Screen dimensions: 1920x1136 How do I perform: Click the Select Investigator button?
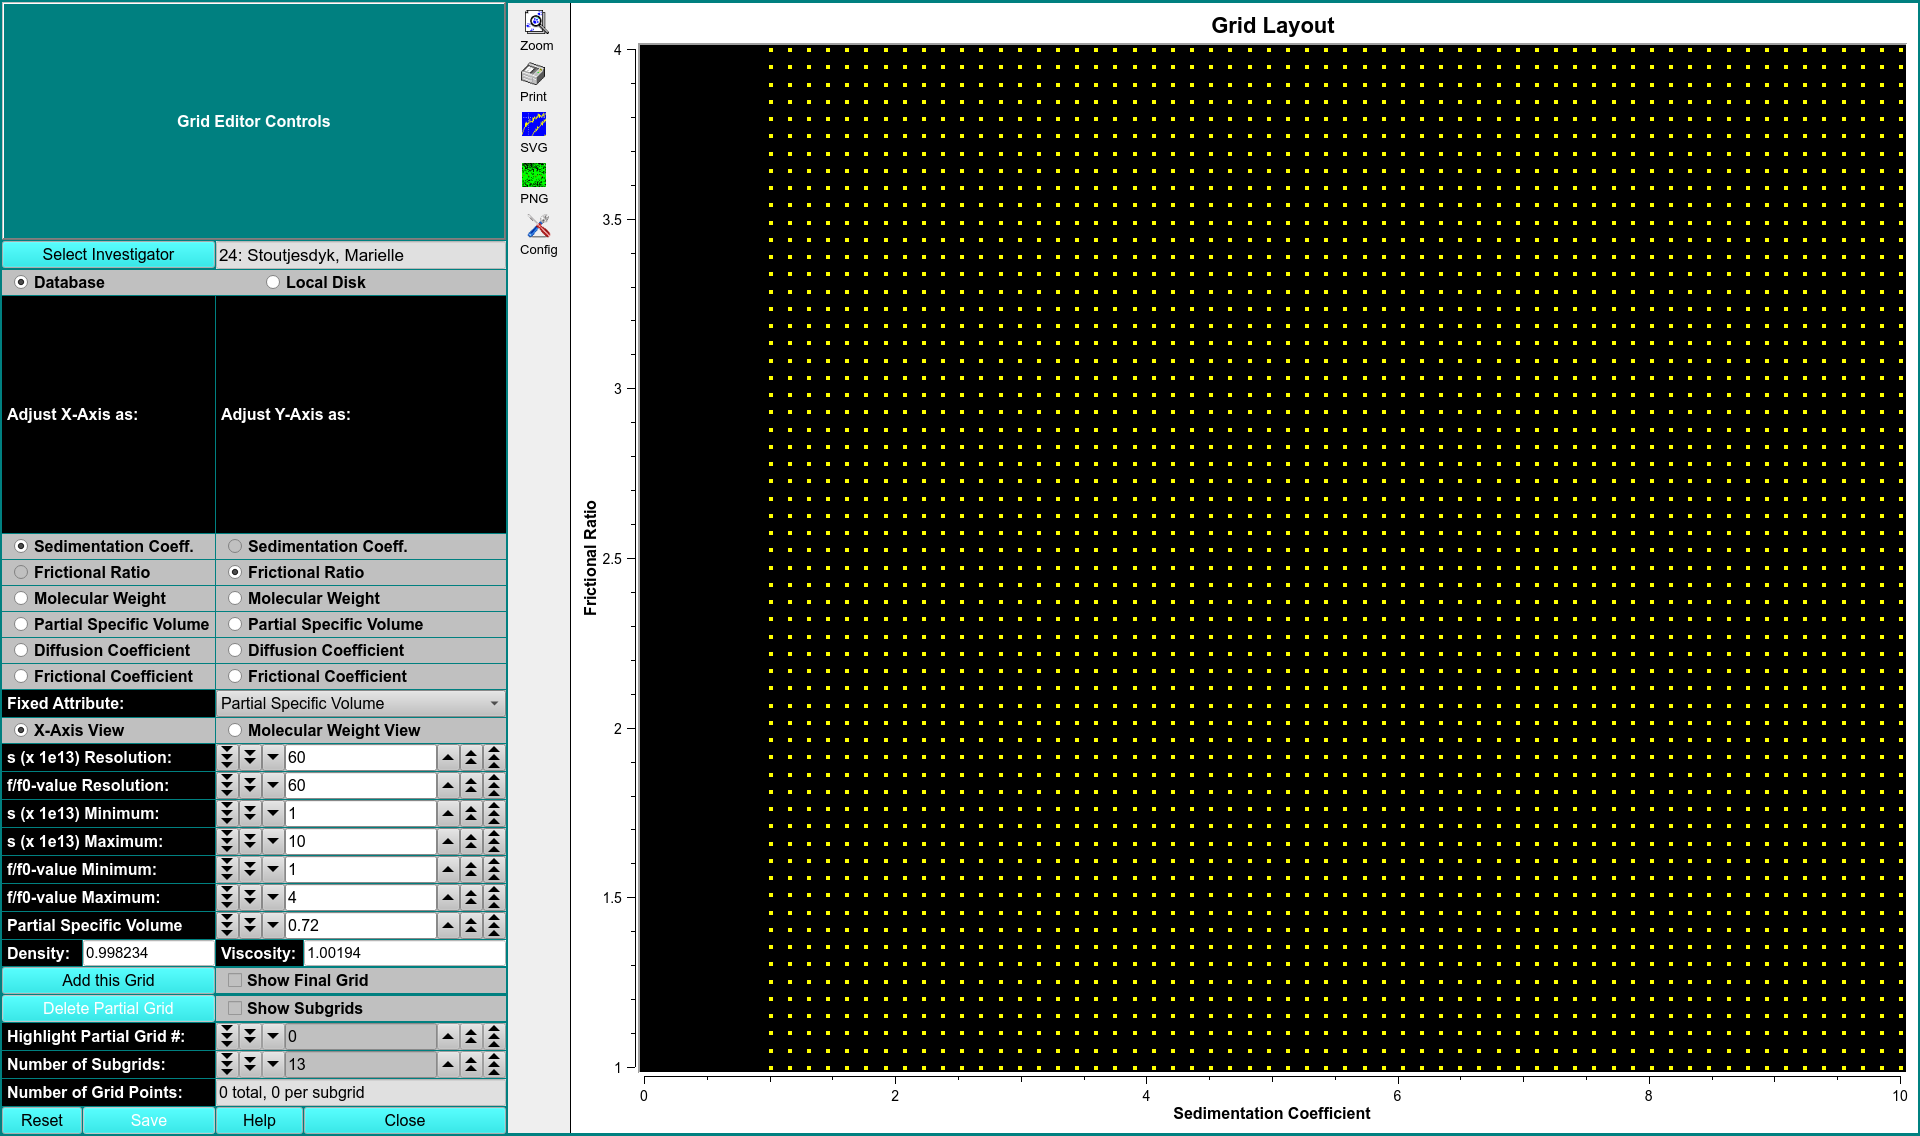pos(108,254)
